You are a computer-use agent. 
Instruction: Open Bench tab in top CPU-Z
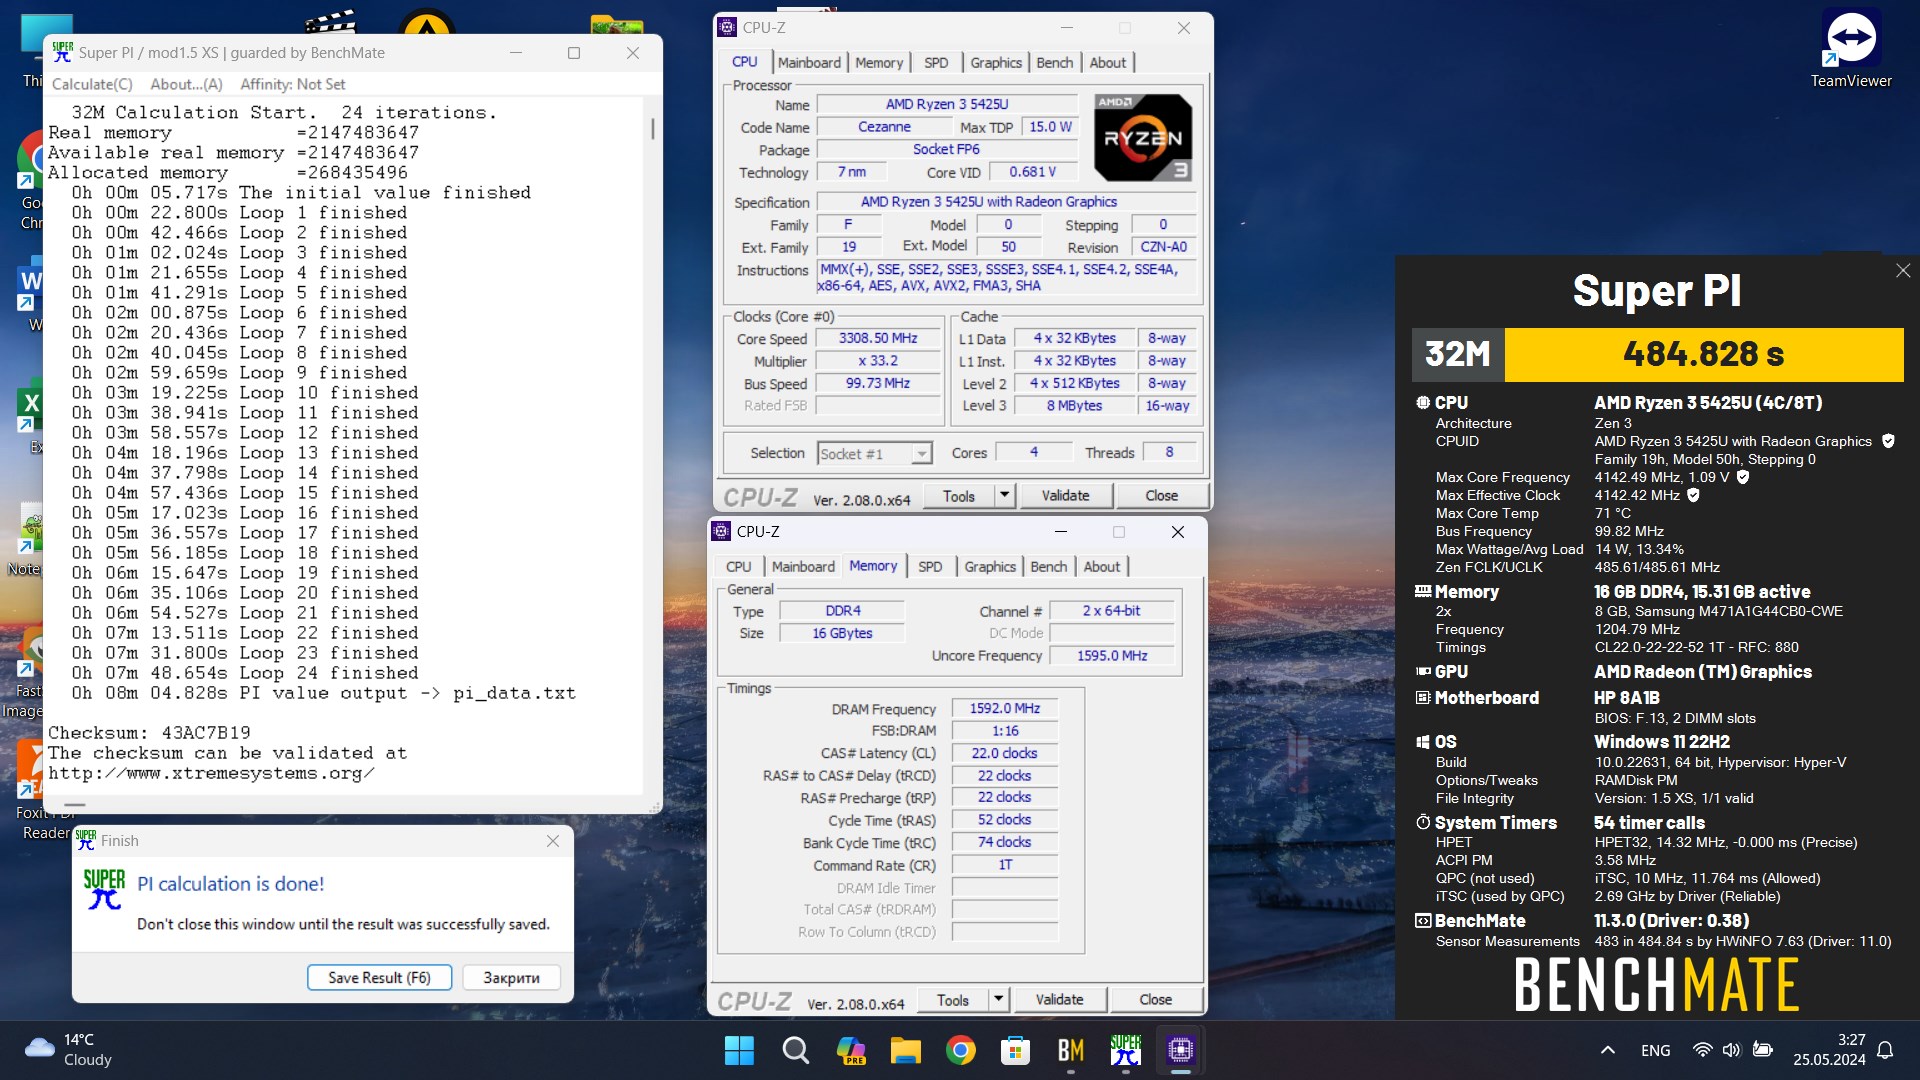(x=1054, y=62)
